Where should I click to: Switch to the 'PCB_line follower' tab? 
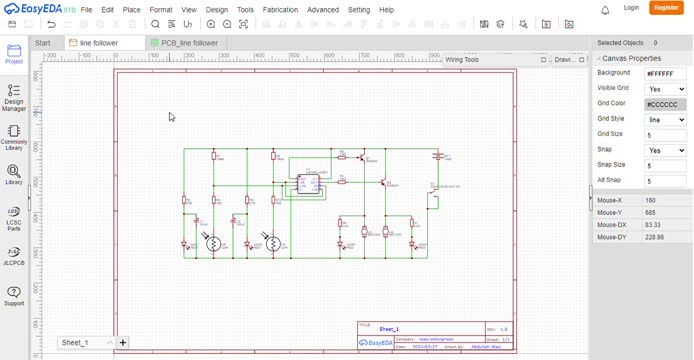pos(185,43)
